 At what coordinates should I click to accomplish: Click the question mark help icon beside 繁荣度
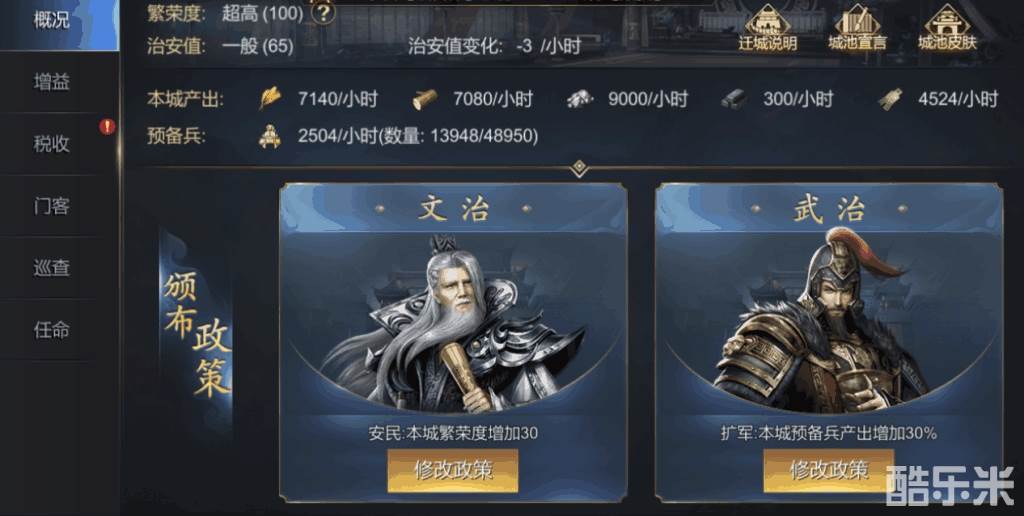[x=323, y=12]
